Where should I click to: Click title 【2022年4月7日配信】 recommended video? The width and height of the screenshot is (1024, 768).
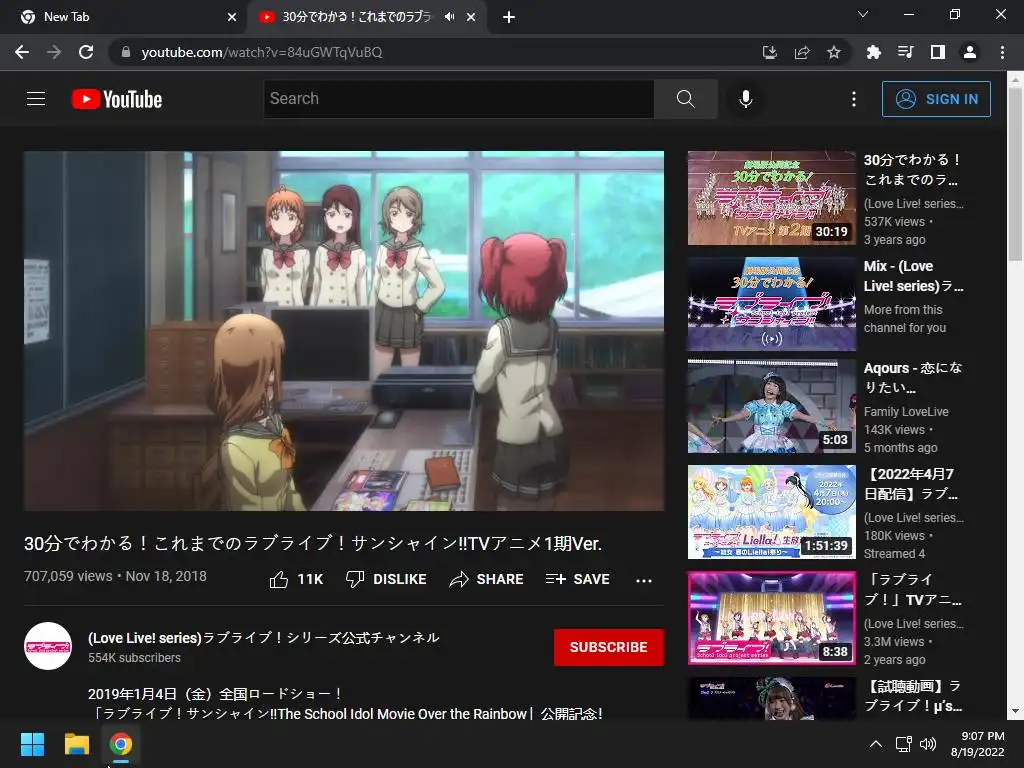(x=912, y=484)
